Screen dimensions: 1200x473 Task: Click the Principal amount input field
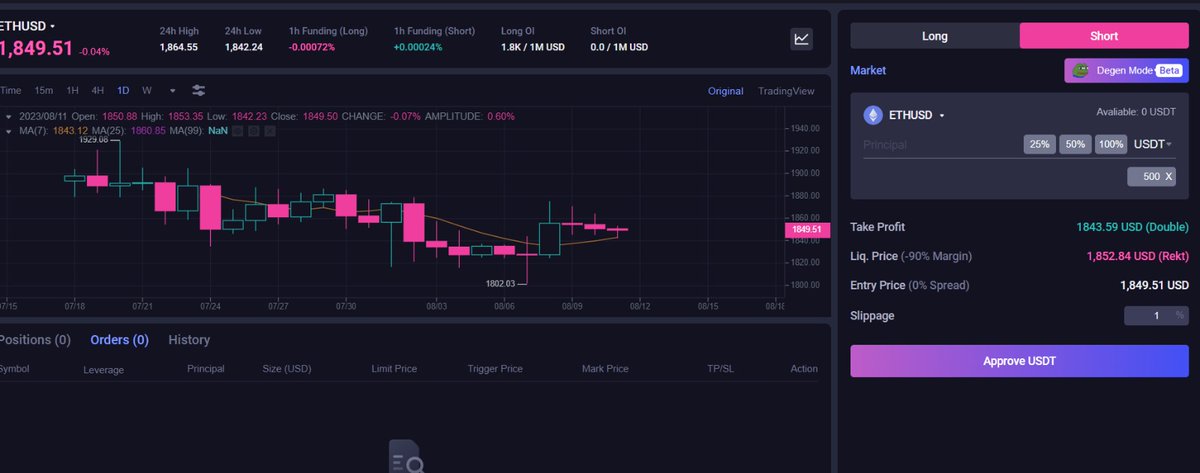coord(940,145)
